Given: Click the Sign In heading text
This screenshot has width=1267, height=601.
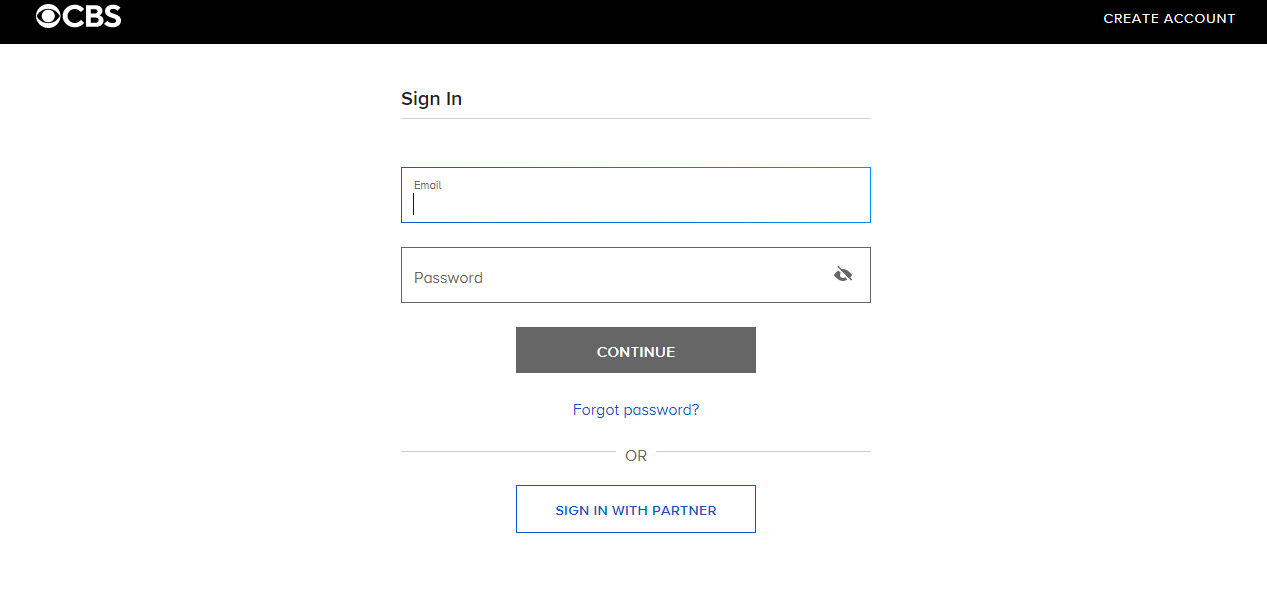Looking at the screenshot, I should [431, 99].
